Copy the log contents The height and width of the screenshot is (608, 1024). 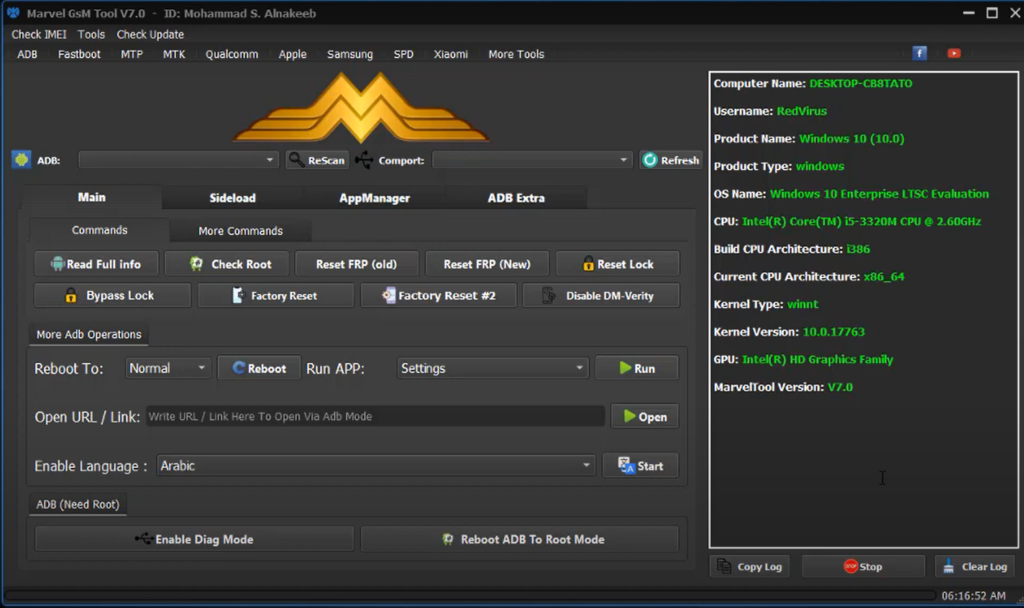(x=750, y=566)
